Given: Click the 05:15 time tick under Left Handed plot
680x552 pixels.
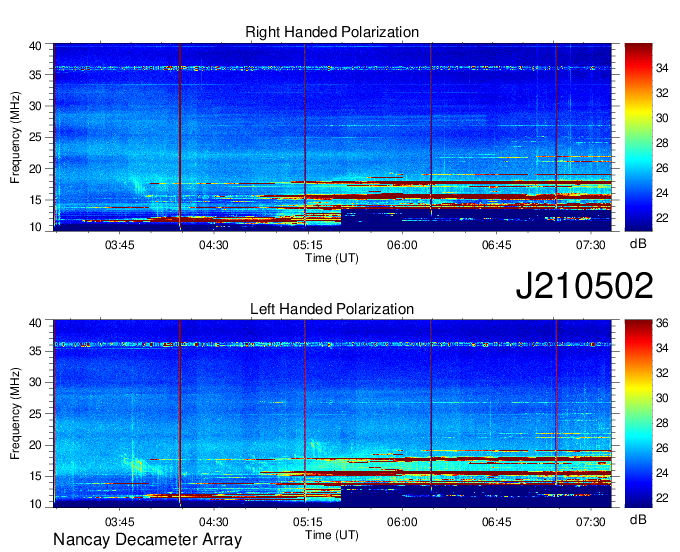Looking at the screenshot, I should pyautogui.click(x=307, y=522).
